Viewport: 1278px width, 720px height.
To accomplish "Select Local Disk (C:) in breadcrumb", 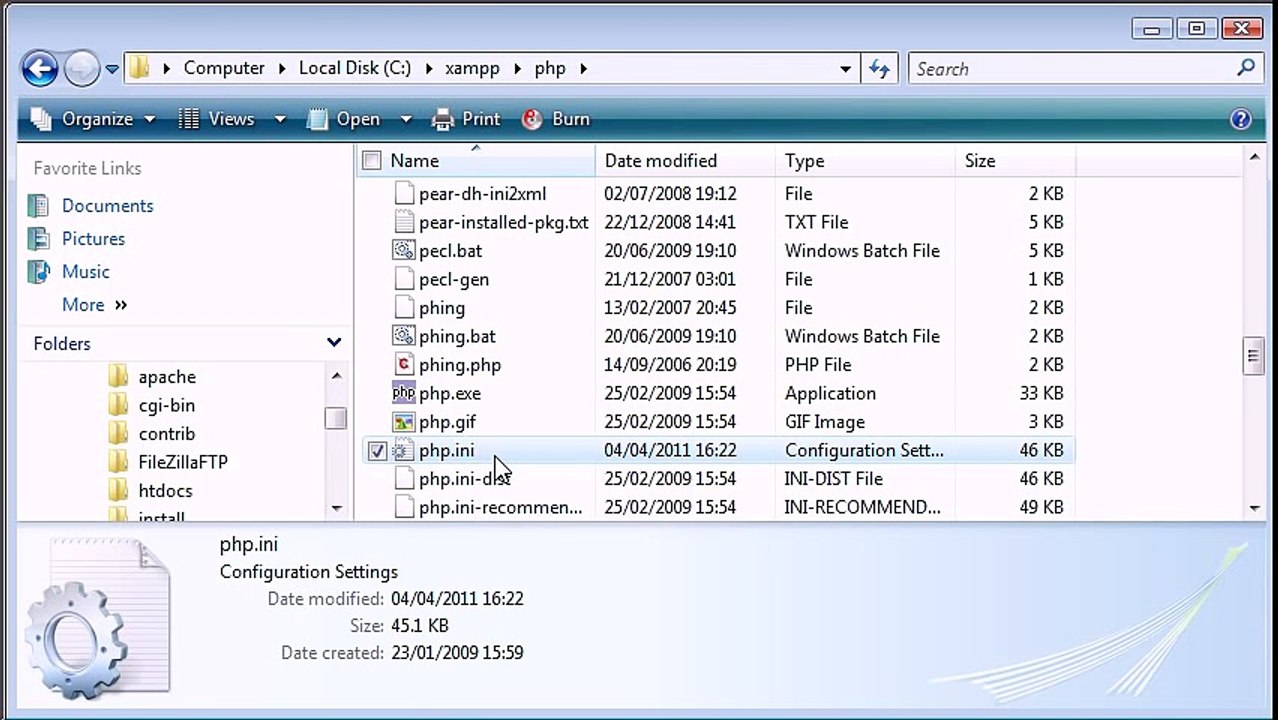I will [355, 68].
